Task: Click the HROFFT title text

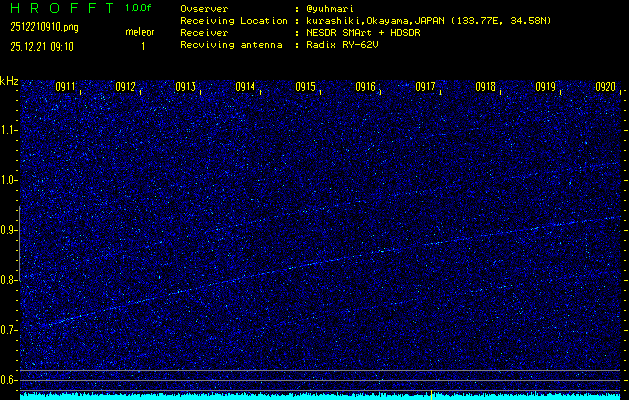Action: [55, 8]
